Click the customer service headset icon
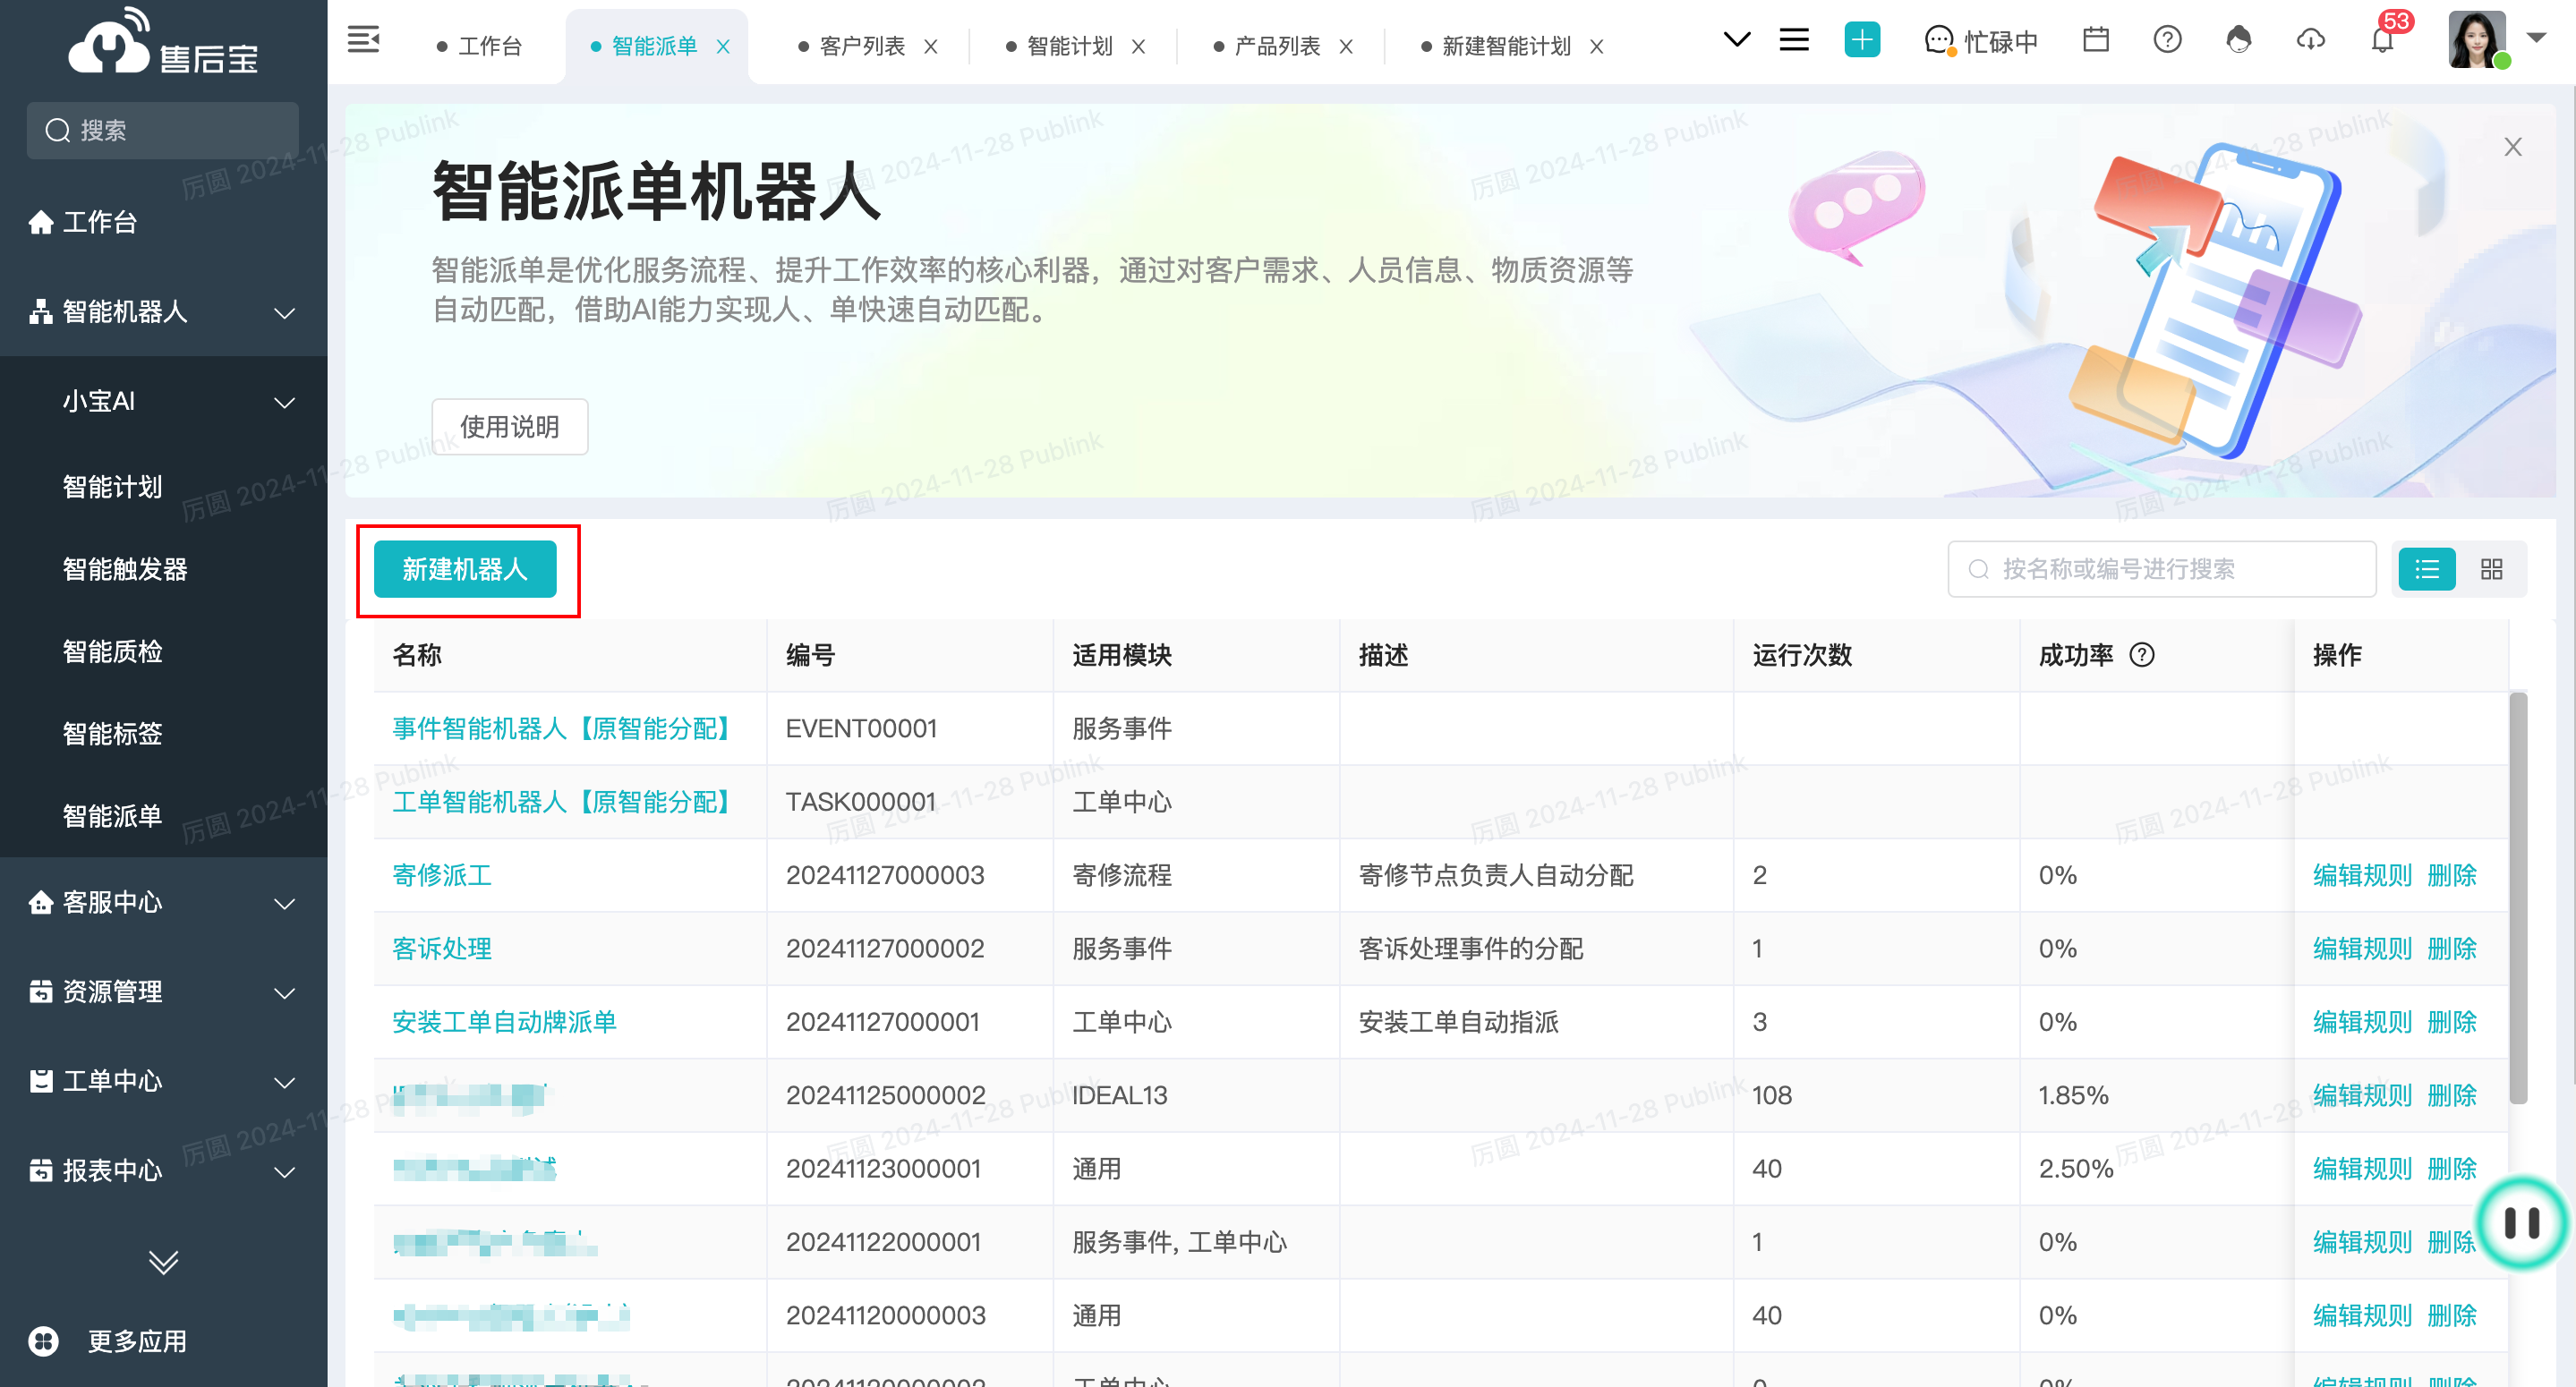The image size is (2576, 1387). click(2239, 40)
